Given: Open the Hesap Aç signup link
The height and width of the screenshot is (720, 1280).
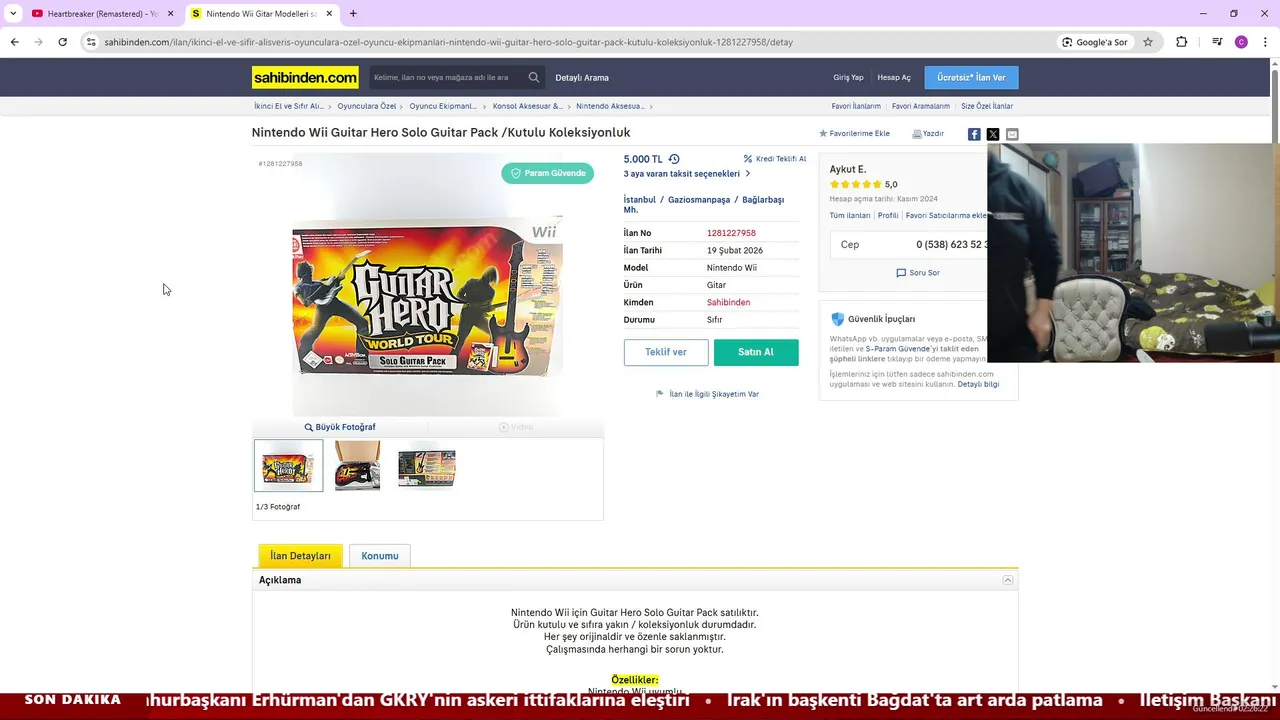Looking at the screenshot, I should click(x=894, y=77).
